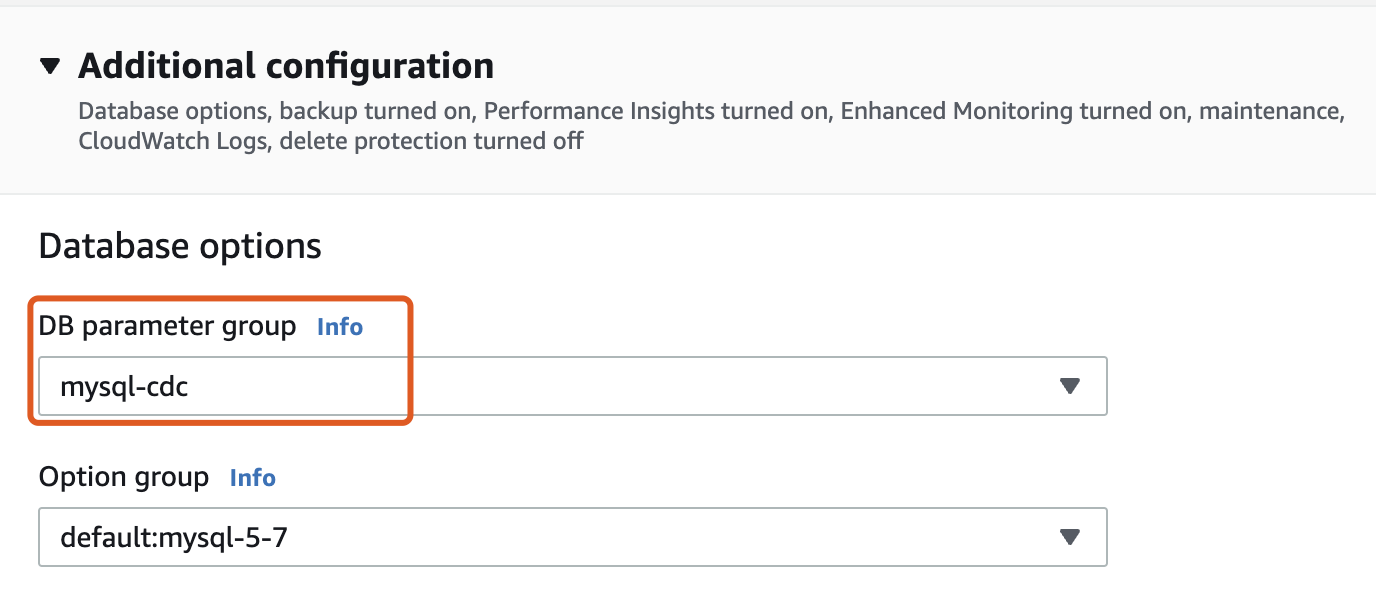Viewport: 1376px width, 596px height.
Task: Click the DB parameter group dropdown arrow
Action: [1070, 386]
